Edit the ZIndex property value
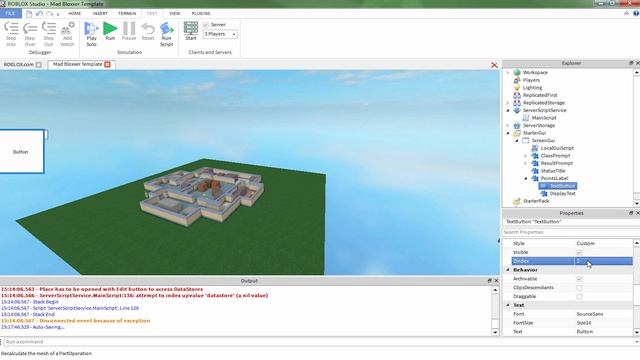The image size is (640, 360). pyautogui.click(x=603, y=261)
